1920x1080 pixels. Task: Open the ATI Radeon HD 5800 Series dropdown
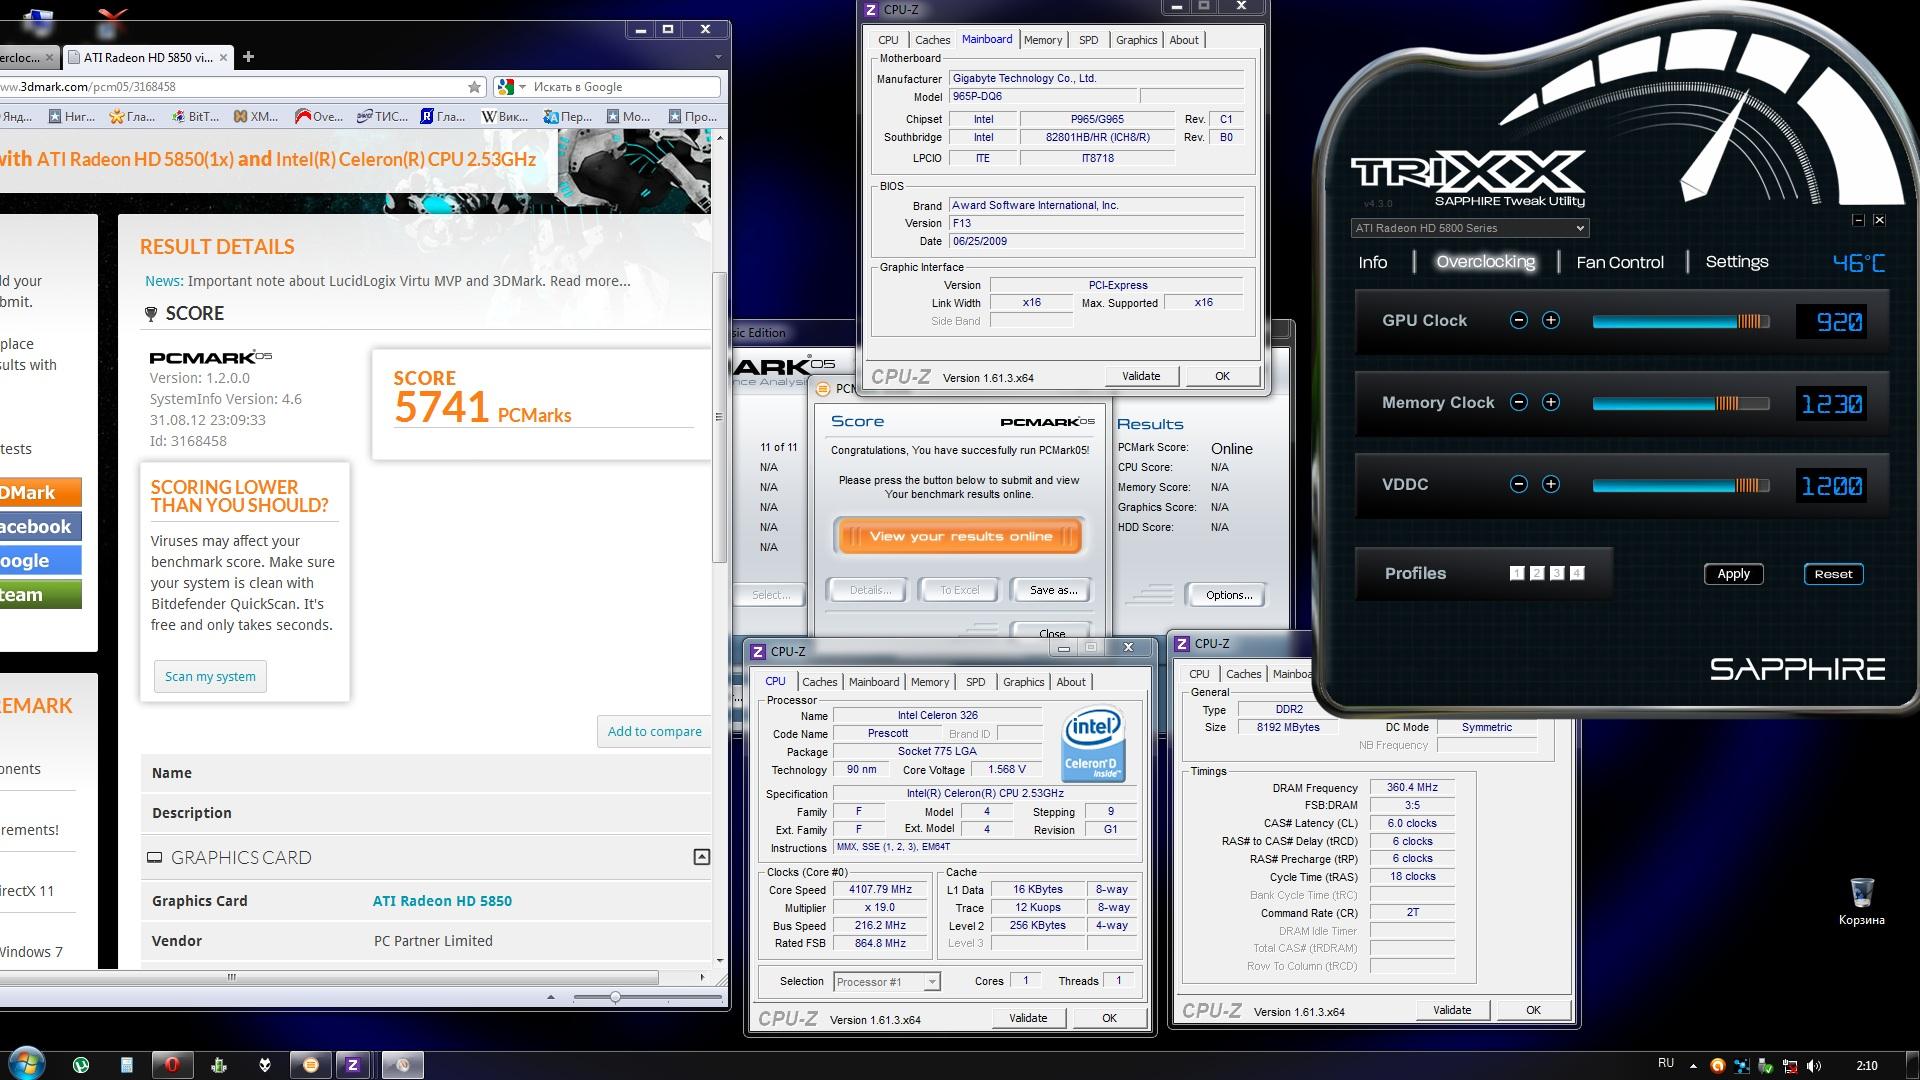(1470, 228)
